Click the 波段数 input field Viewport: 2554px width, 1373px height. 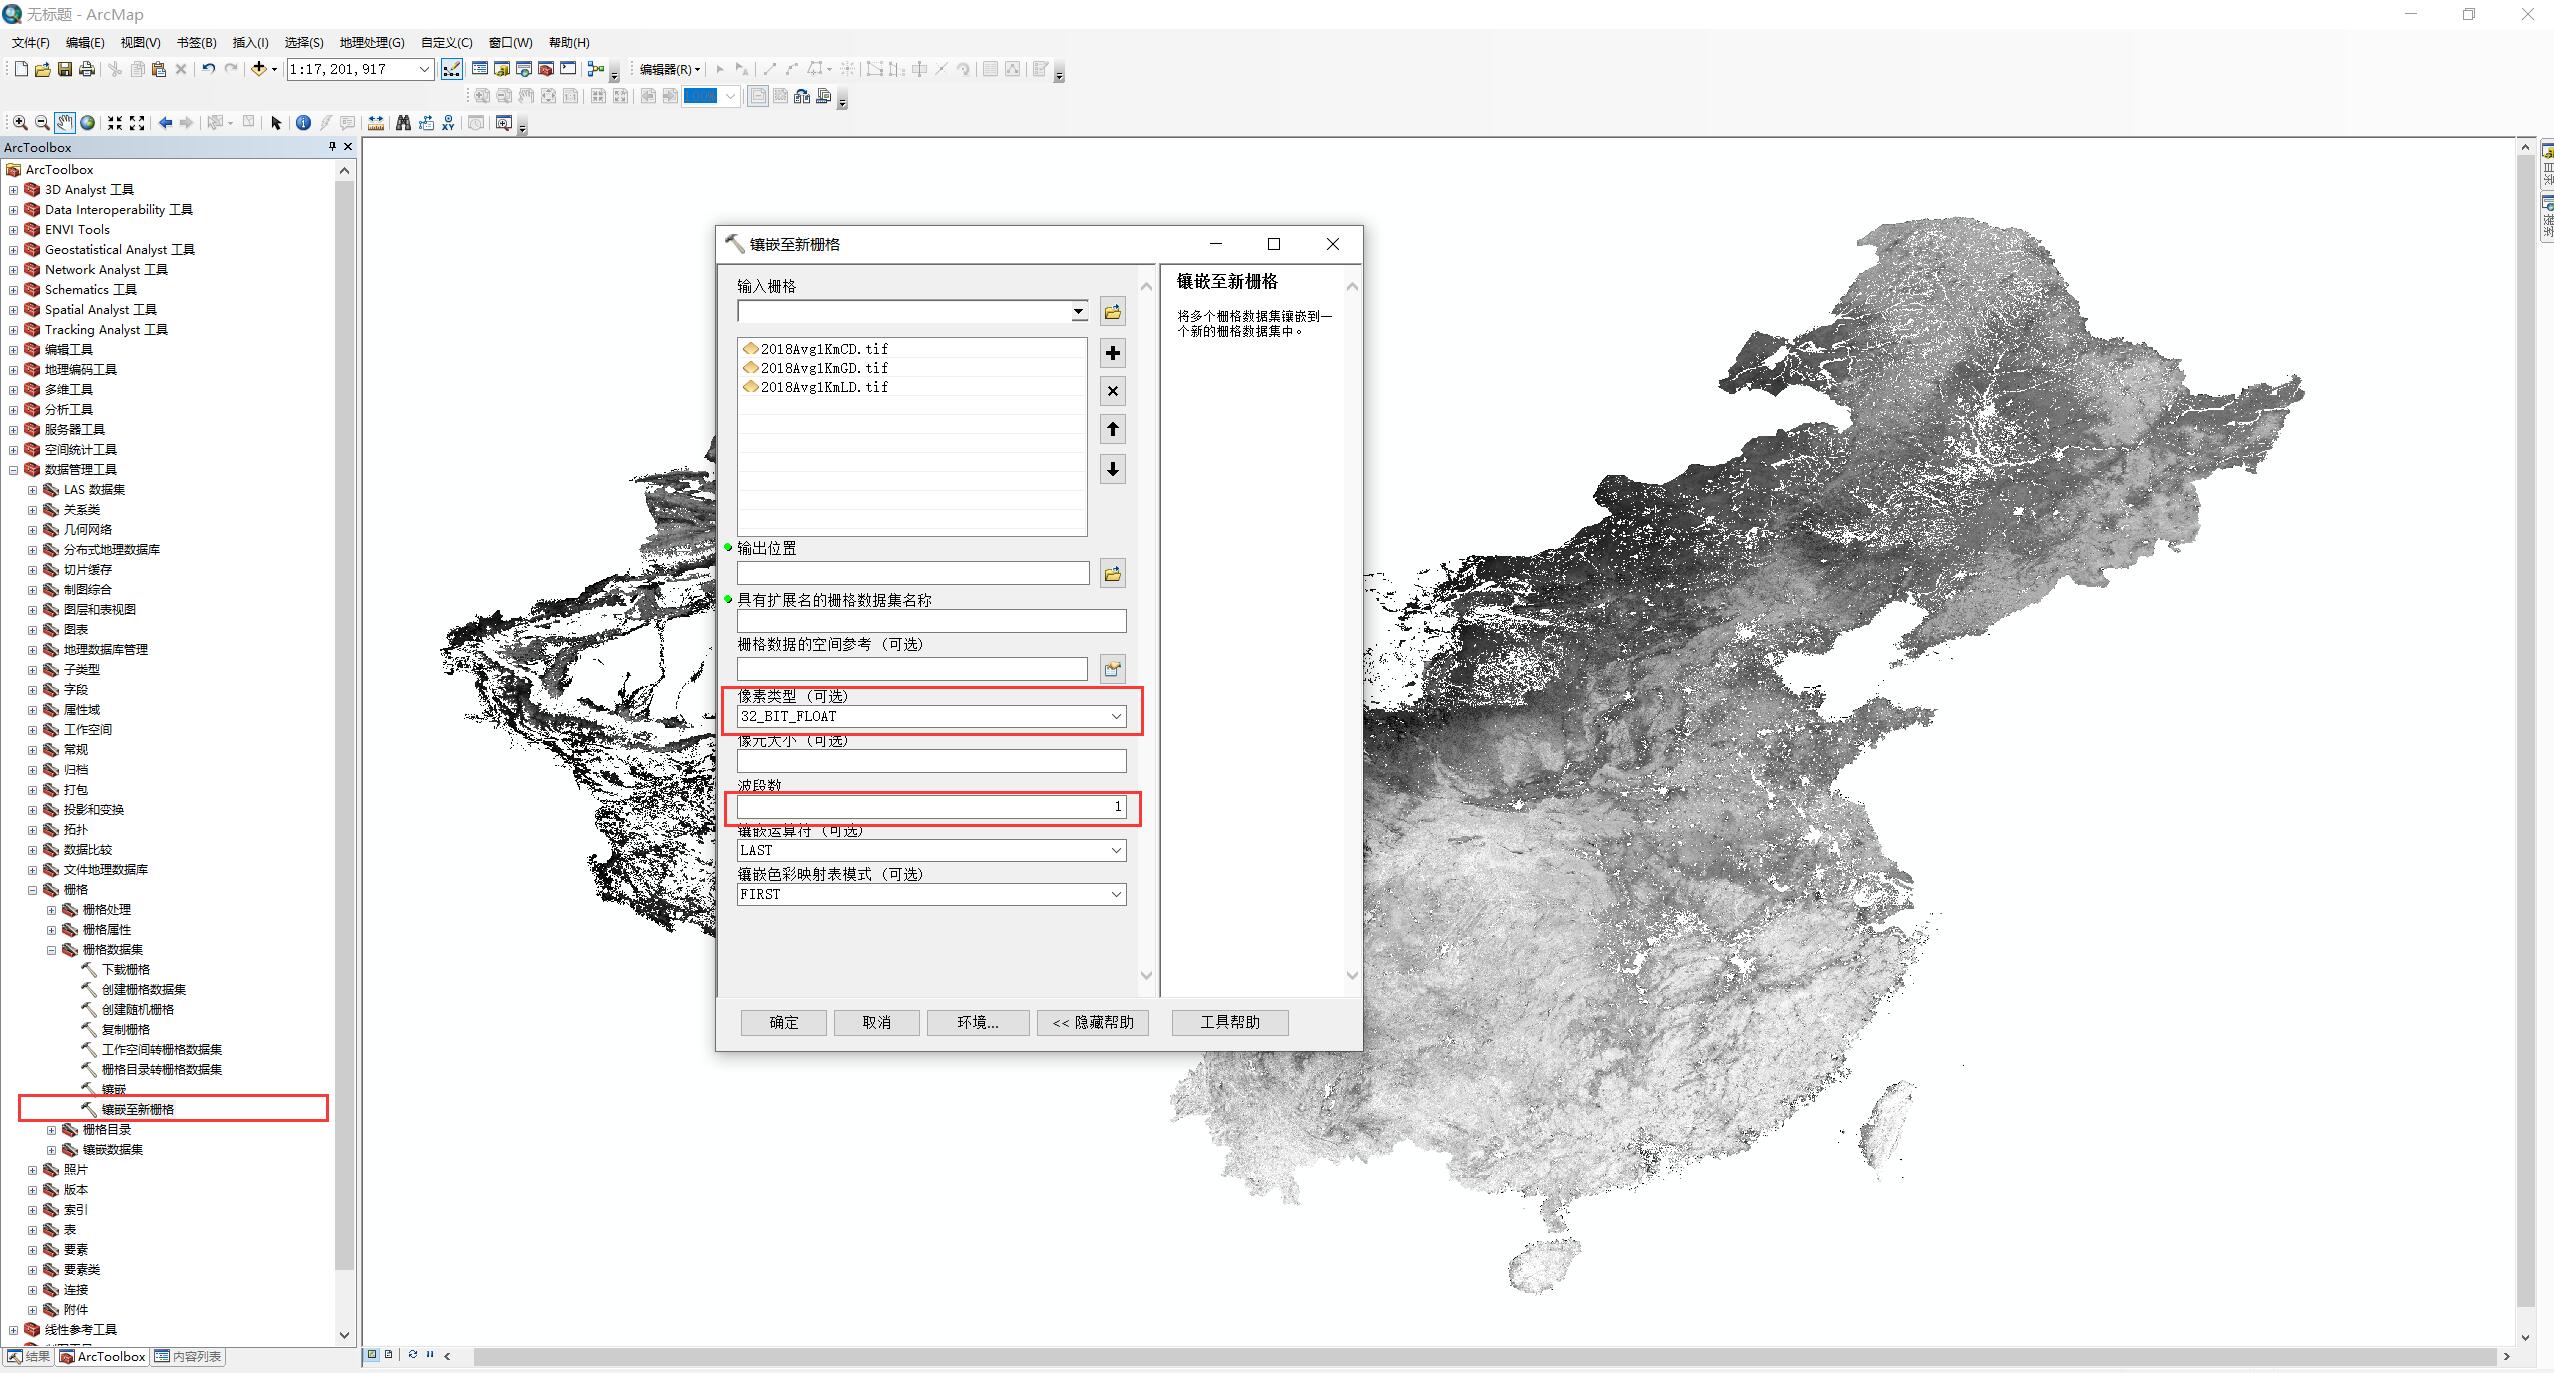[931, 806]
